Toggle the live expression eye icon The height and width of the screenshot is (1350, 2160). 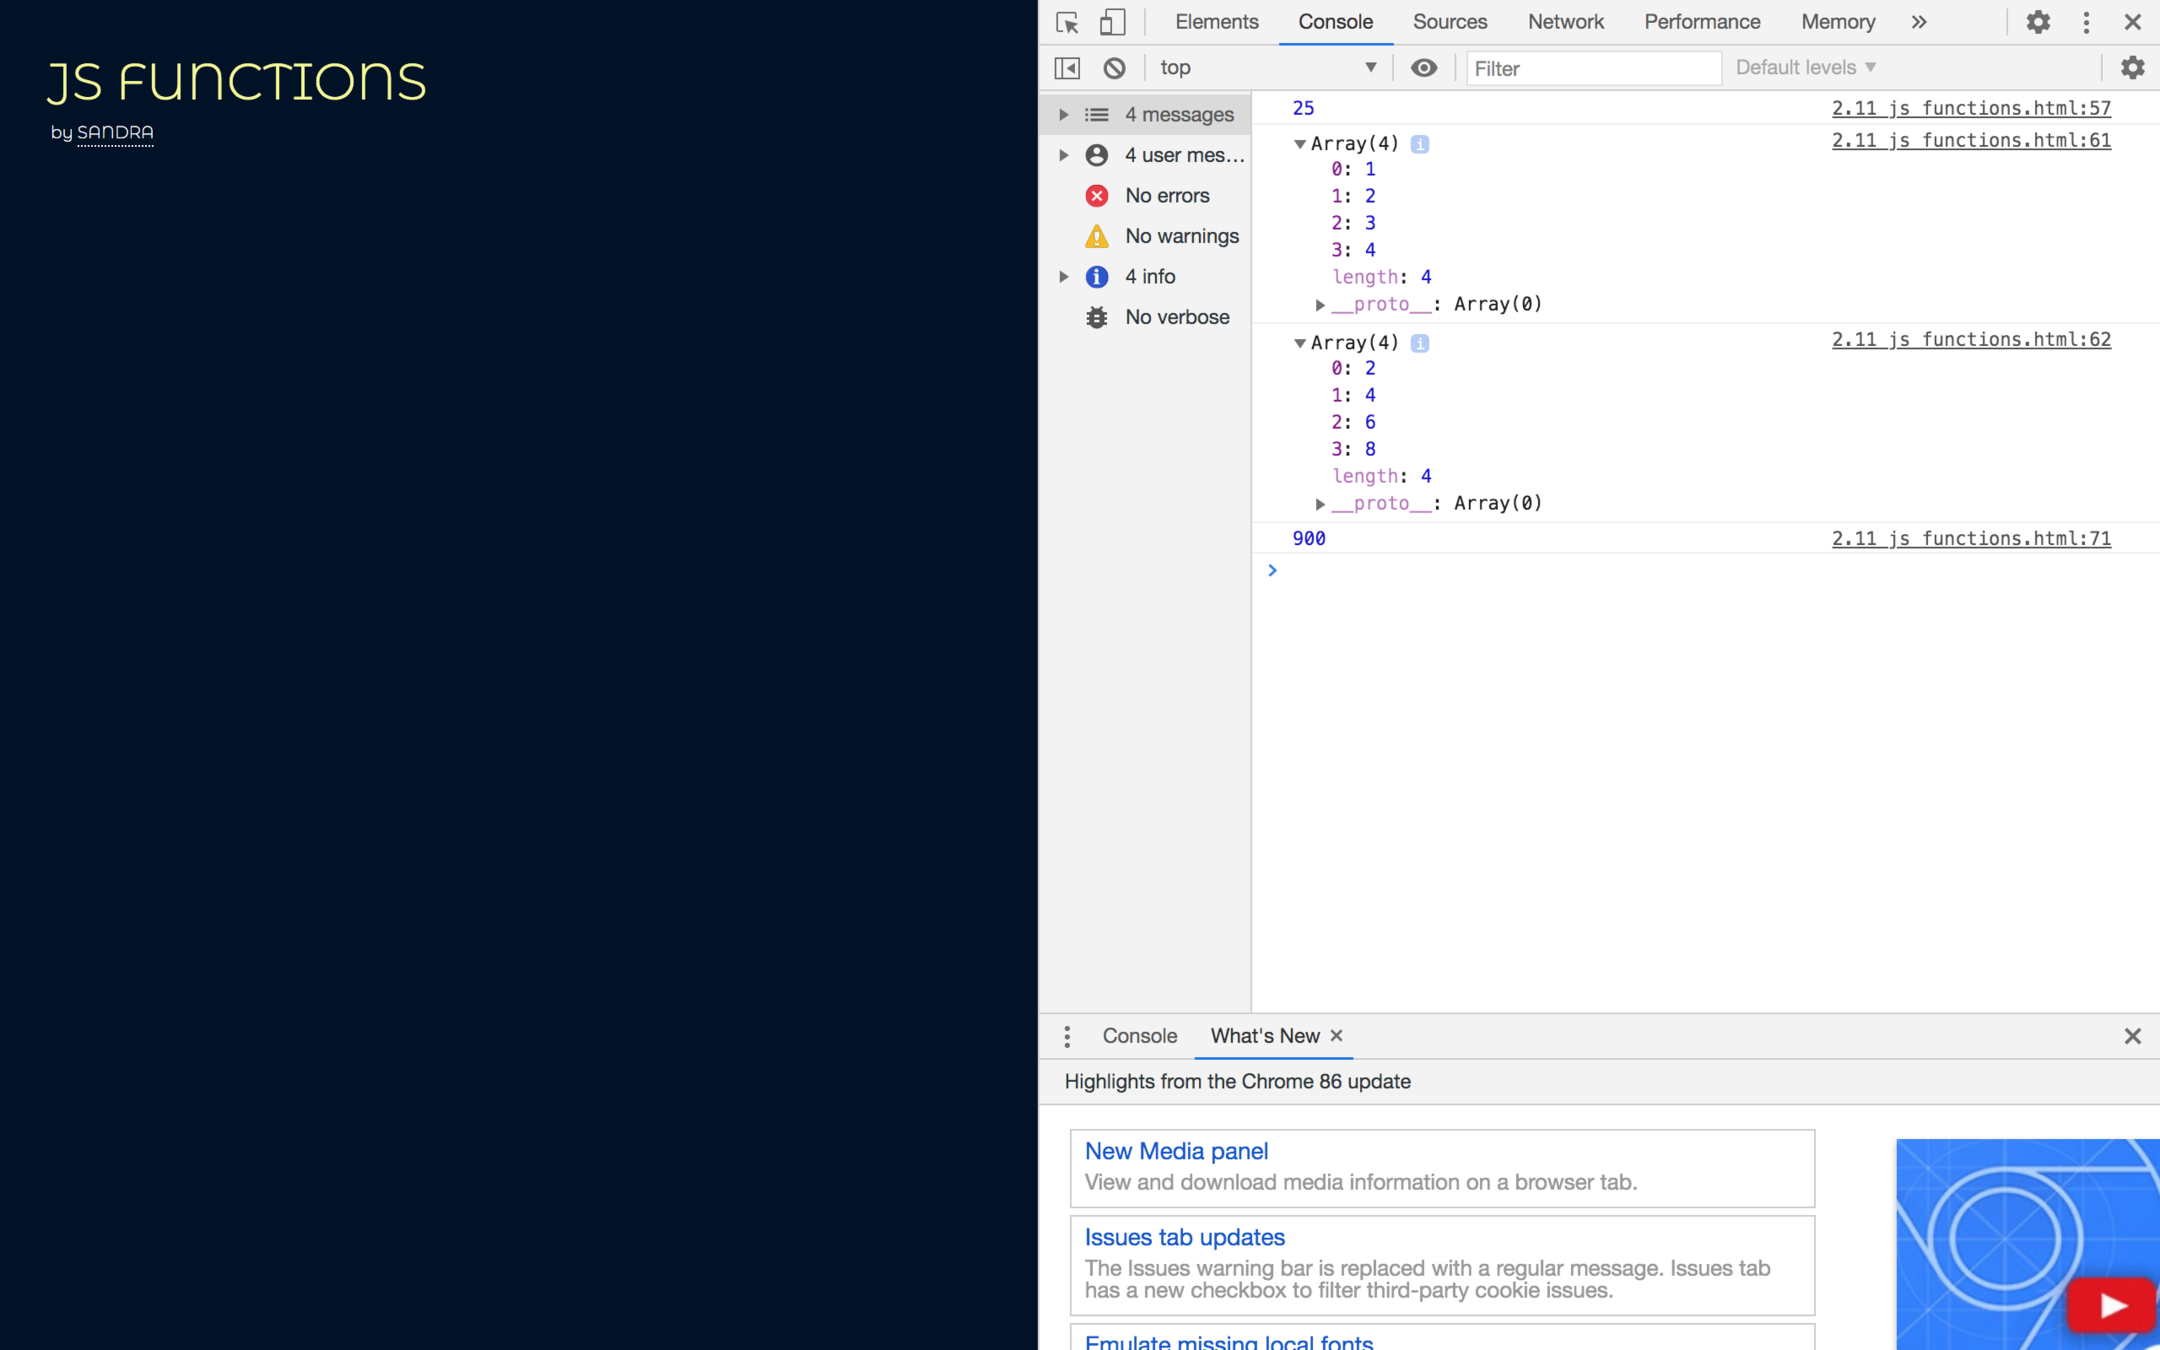click(x=1423, y=68)
